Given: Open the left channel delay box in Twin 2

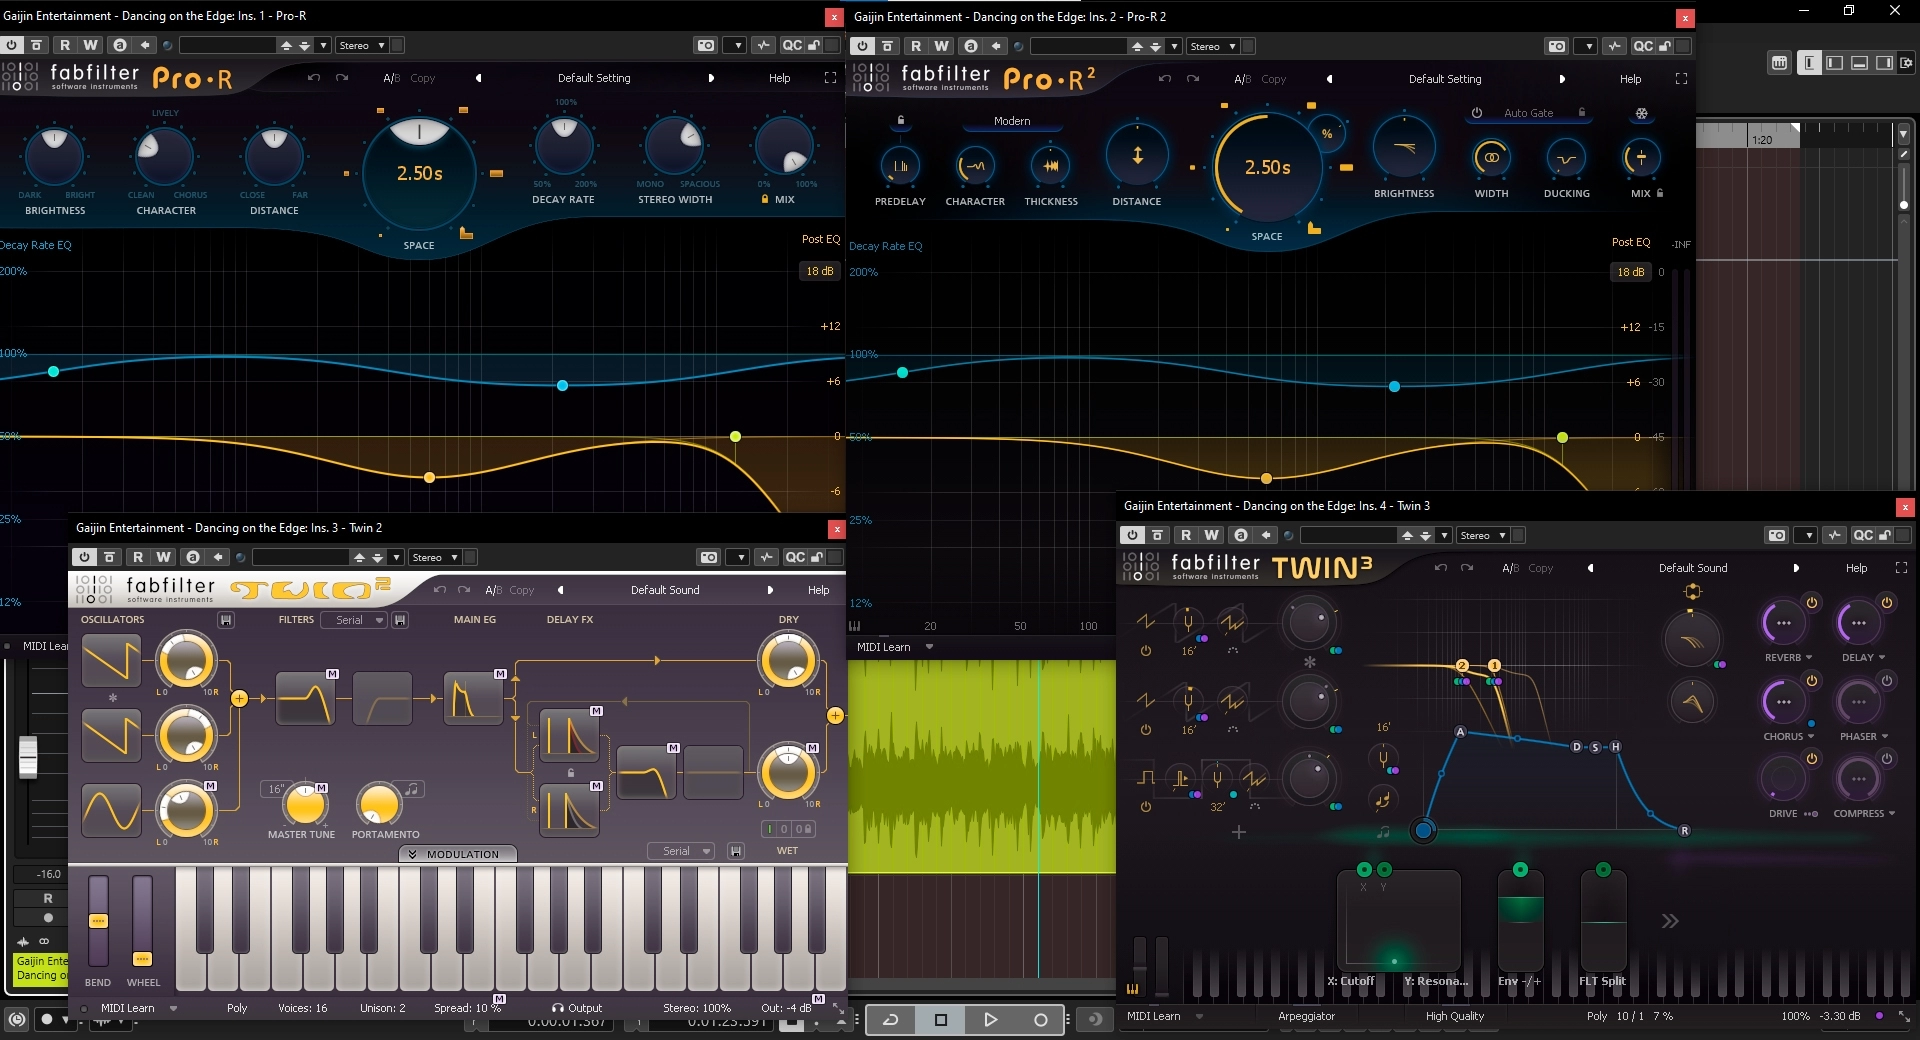Looking at the screenshot, I should 569,735.
